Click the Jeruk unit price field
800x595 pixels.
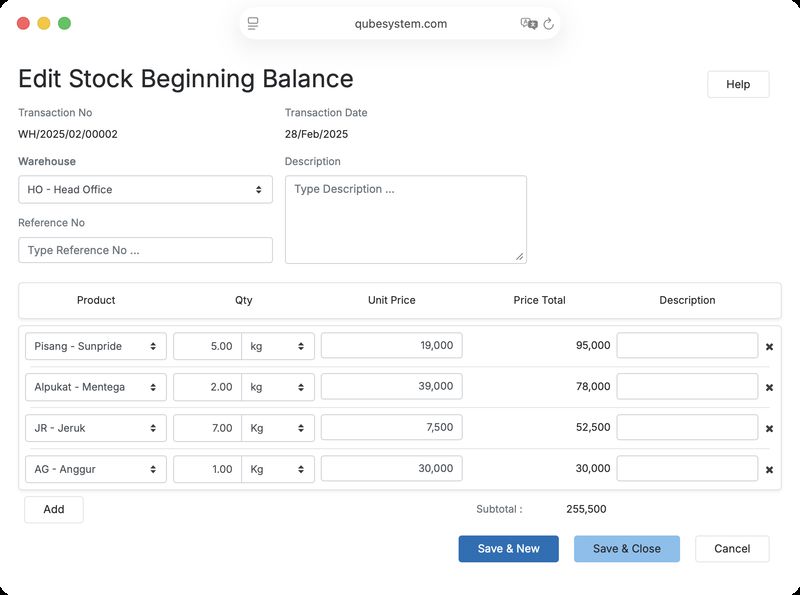tap(392, 427)
